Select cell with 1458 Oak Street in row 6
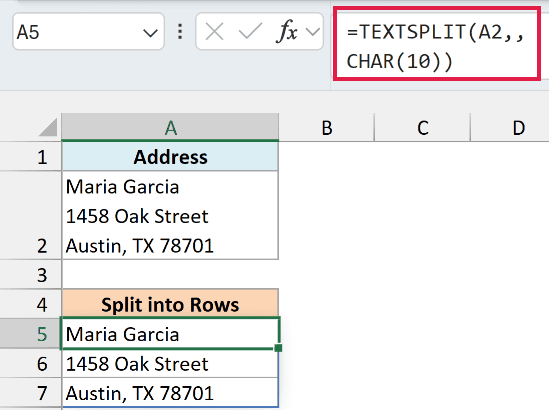Screen dimensions: 549x410 tap(170, 363)
